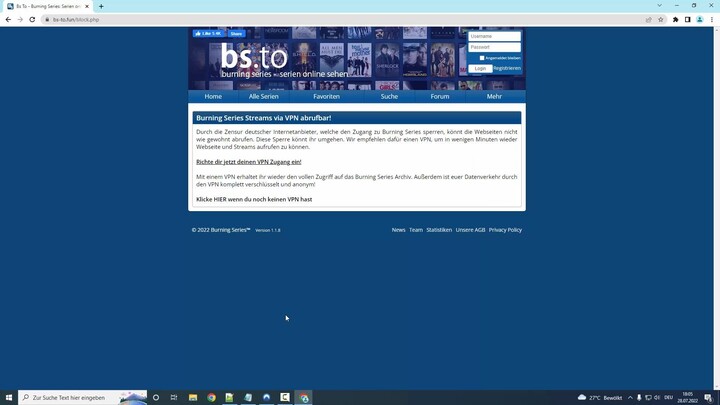Click the Burning Series Streams via VPN heading
The height and width of the screenshot is (405, 720).
[264, 118]
